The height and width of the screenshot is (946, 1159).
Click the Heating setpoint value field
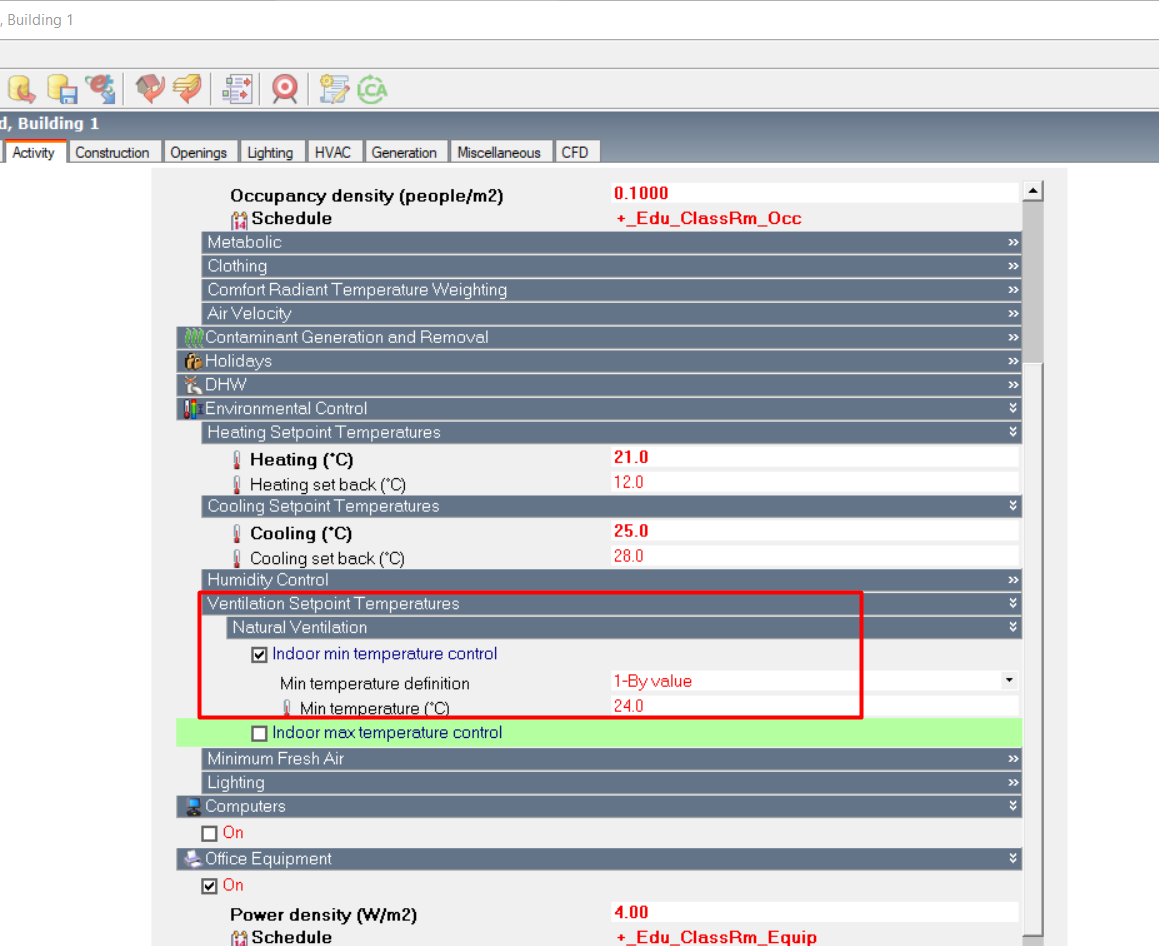815,457
